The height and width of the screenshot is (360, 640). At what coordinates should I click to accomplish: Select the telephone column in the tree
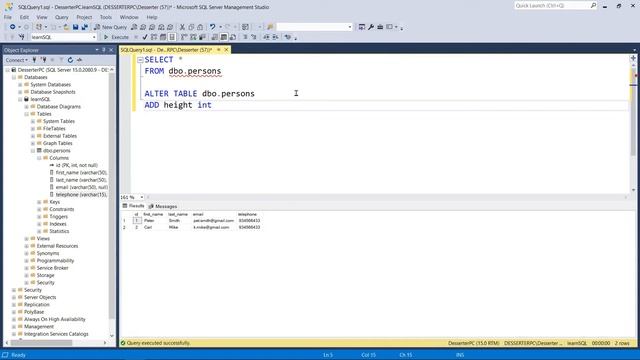(81, 195)
